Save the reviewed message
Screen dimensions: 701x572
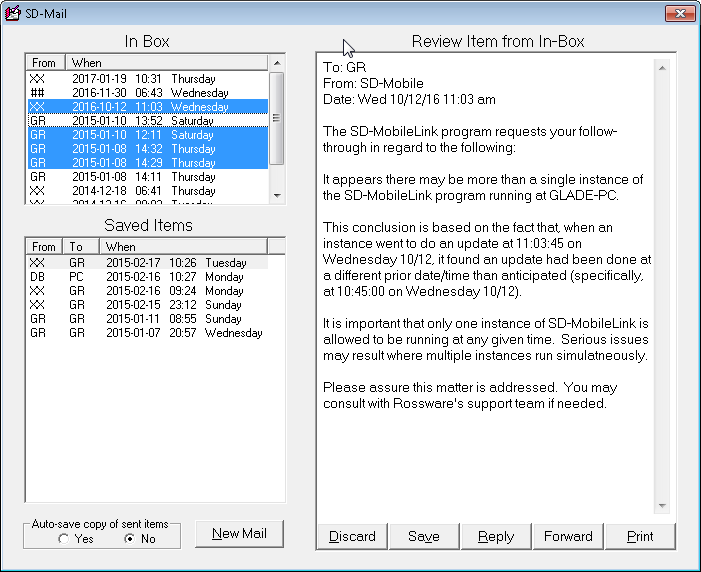pyautogui.click(x=424, y=536)
